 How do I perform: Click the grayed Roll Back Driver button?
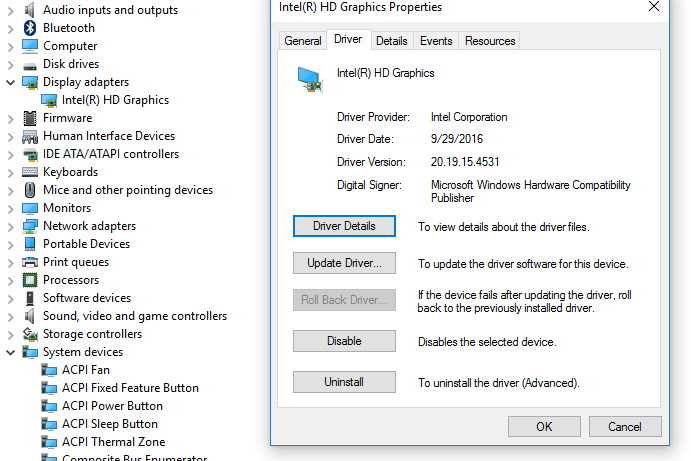click(x=344, y=300)
